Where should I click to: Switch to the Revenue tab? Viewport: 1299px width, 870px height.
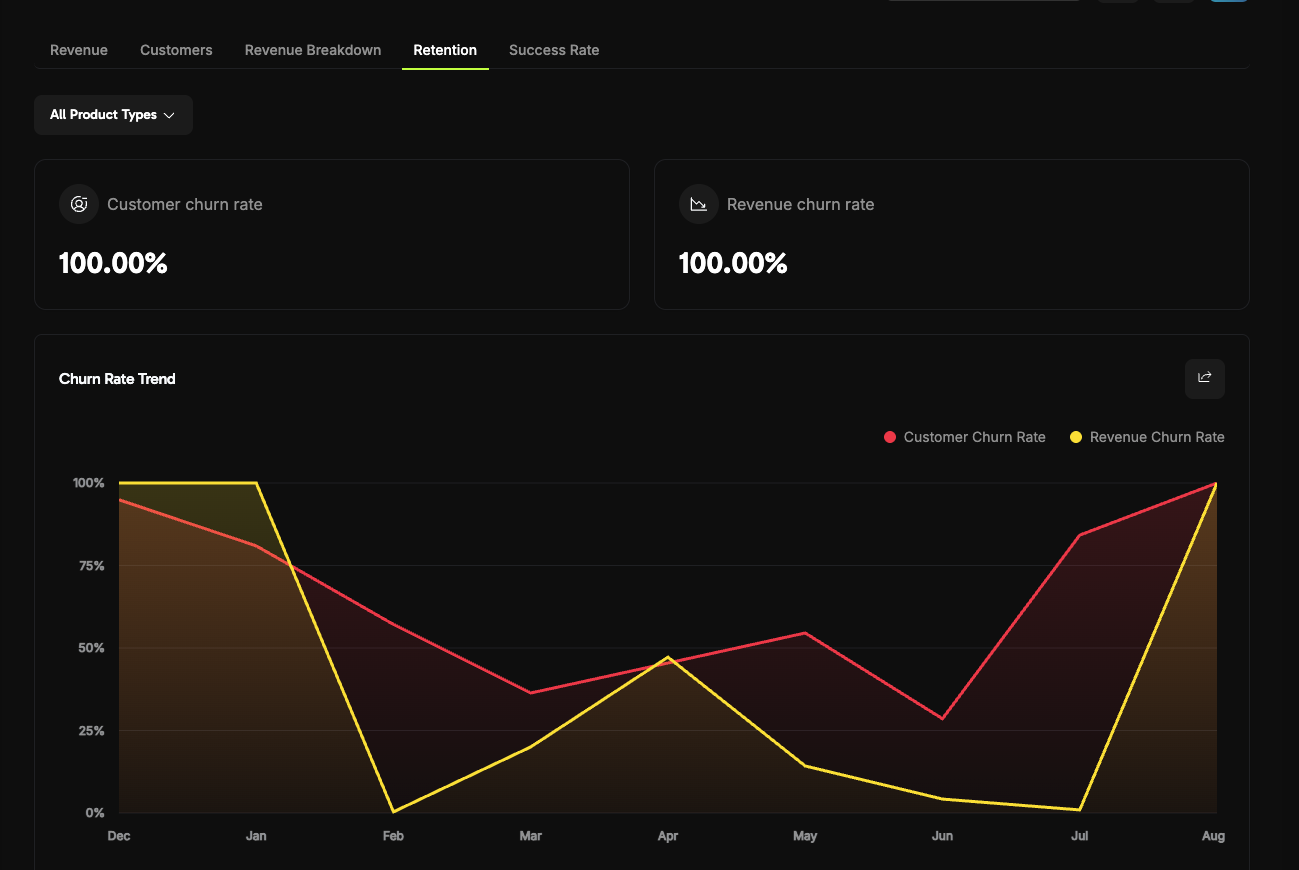point(78,50)
